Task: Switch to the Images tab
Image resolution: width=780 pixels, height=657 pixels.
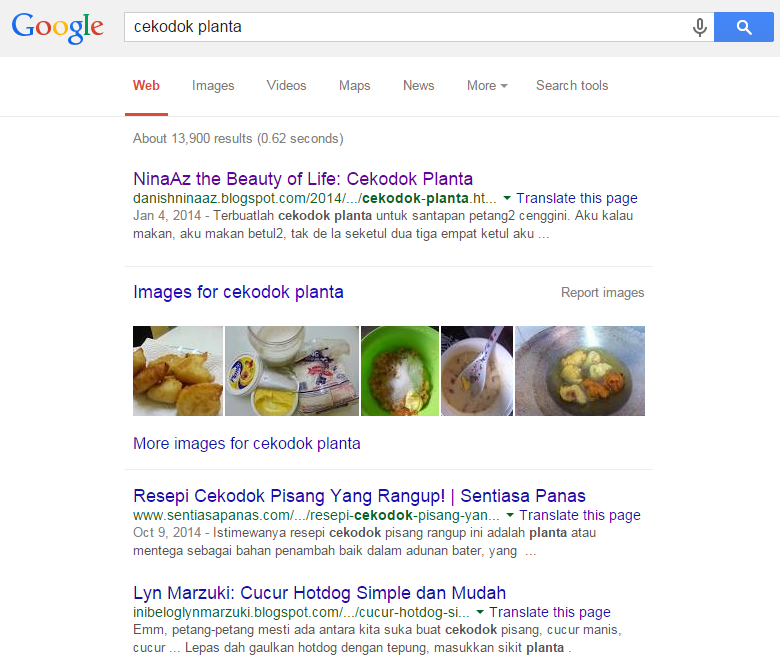Action: 213,86
